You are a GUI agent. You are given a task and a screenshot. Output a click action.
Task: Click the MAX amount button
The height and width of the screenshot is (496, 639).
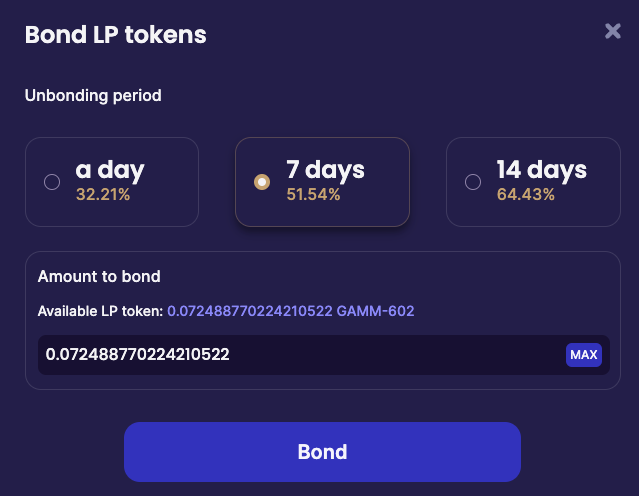[583, 355]
